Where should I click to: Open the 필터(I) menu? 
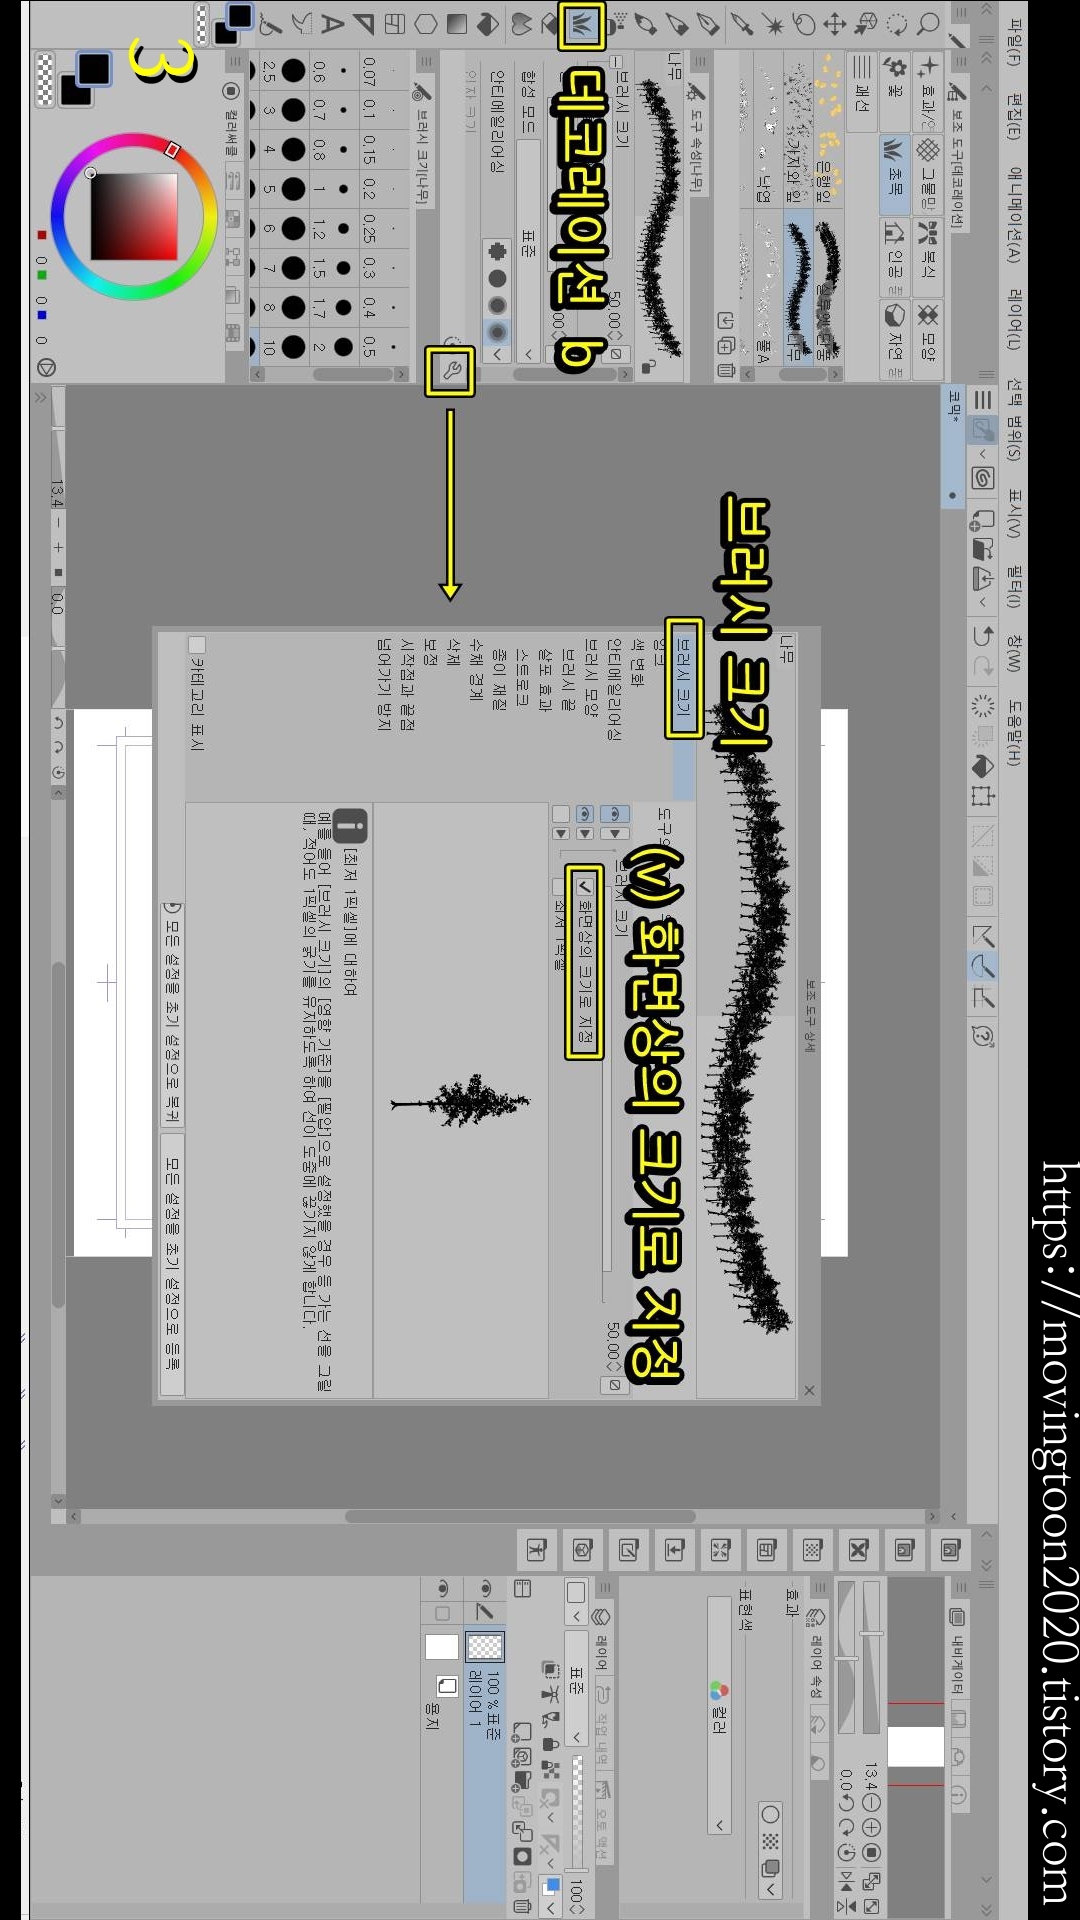pos(1016,586)
